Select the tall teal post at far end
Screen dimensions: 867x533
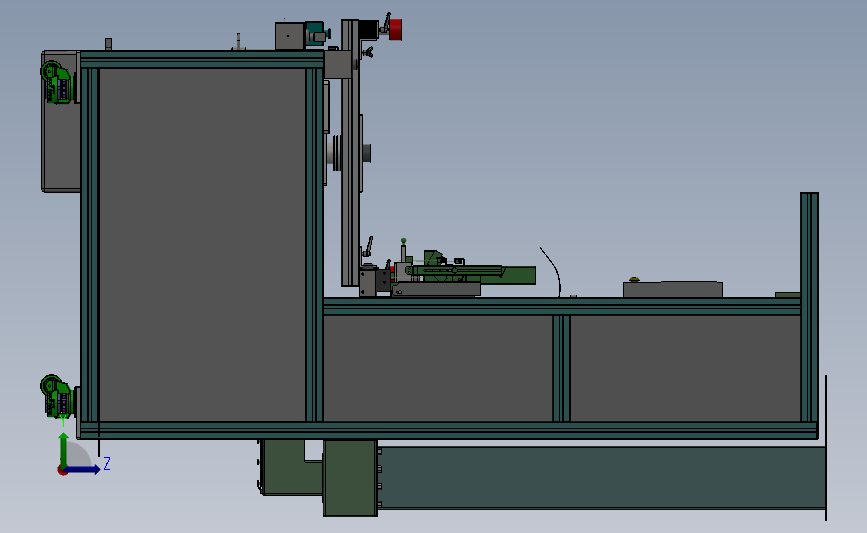[809, 308]
